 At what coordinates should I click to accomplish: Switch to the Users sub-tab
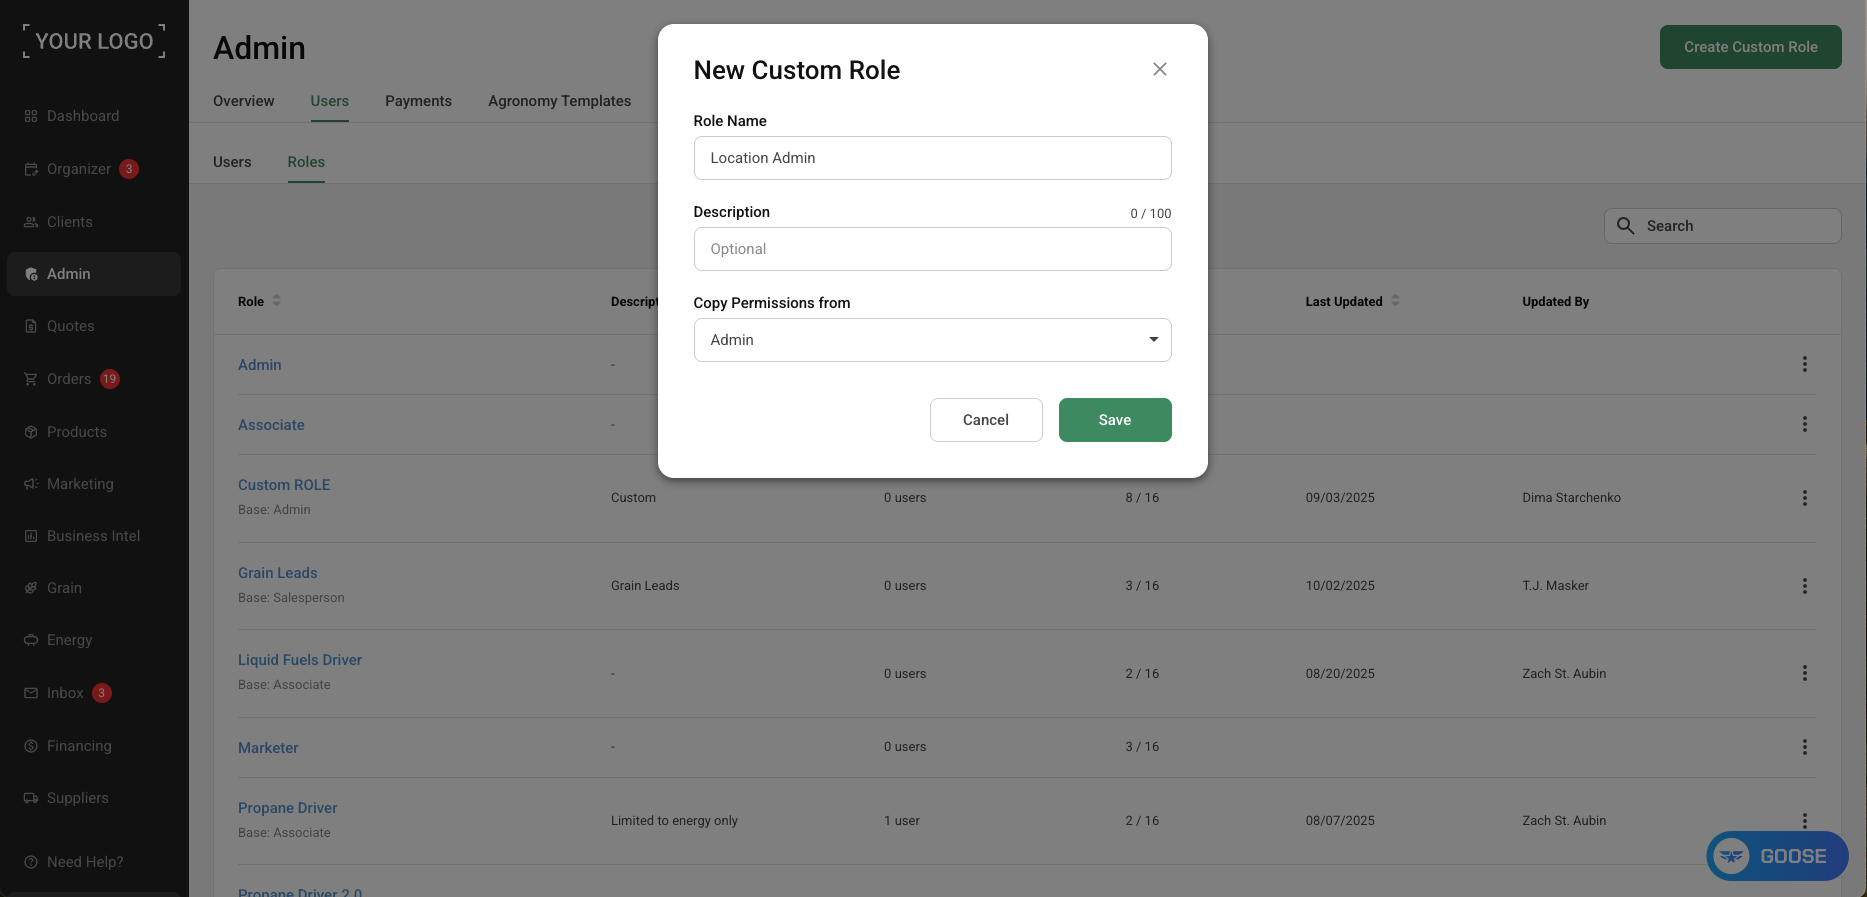pos(232,162)
